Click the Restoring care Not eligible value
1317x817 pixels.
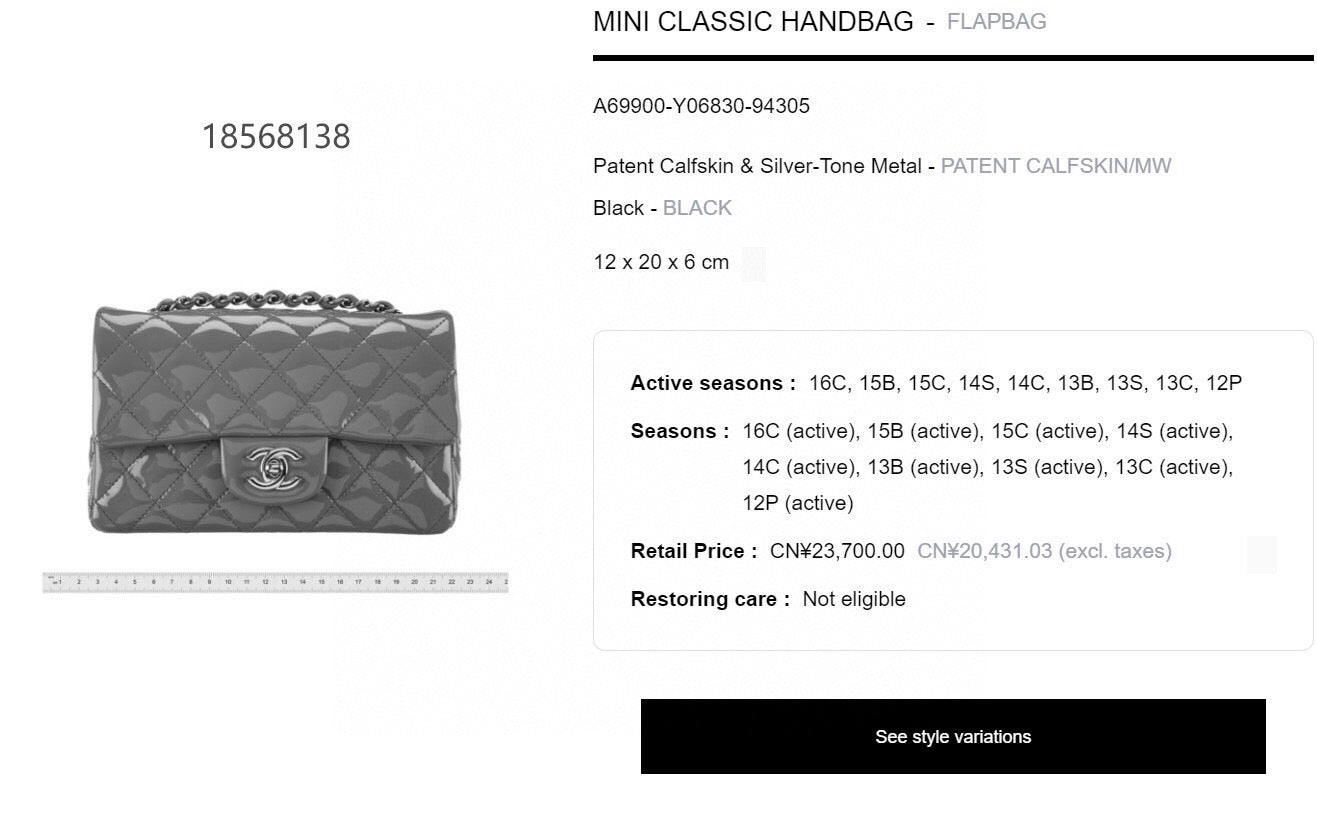(x=854, y=599)
